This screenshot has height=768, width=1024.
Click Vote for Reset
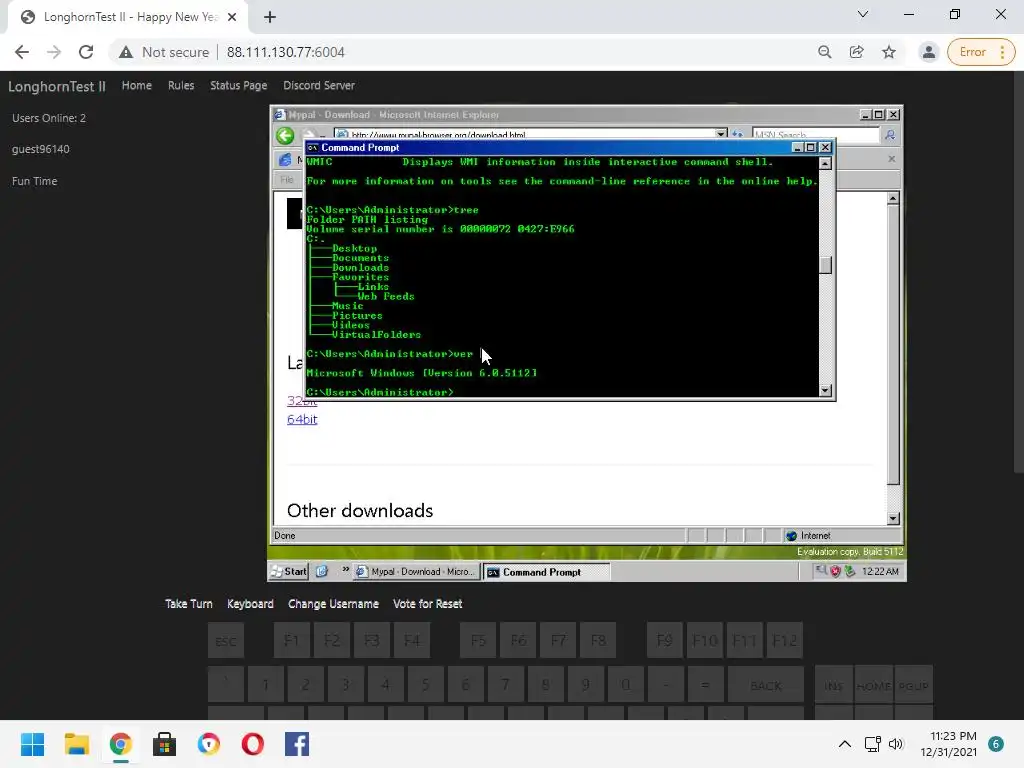(x=428, y=604)
